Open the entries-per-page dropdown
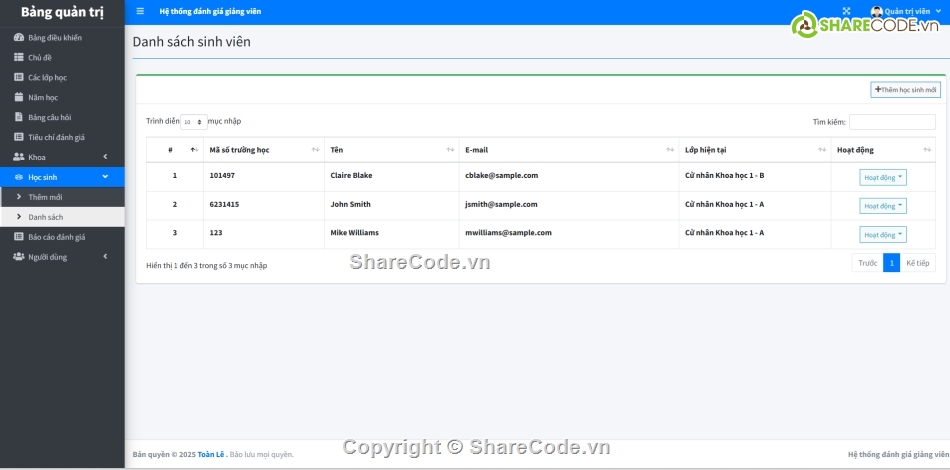 tap(193, 122)
